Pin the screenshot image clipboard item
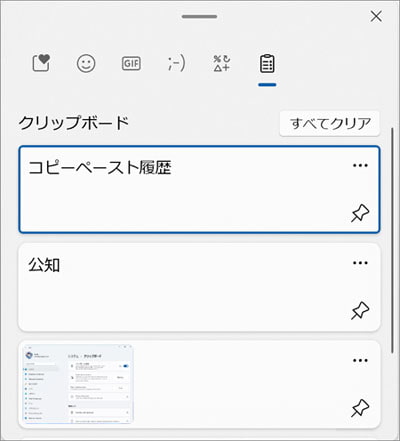Image resolution: width=400 pixels, height=441 pixels. click(x=360, y=408)
